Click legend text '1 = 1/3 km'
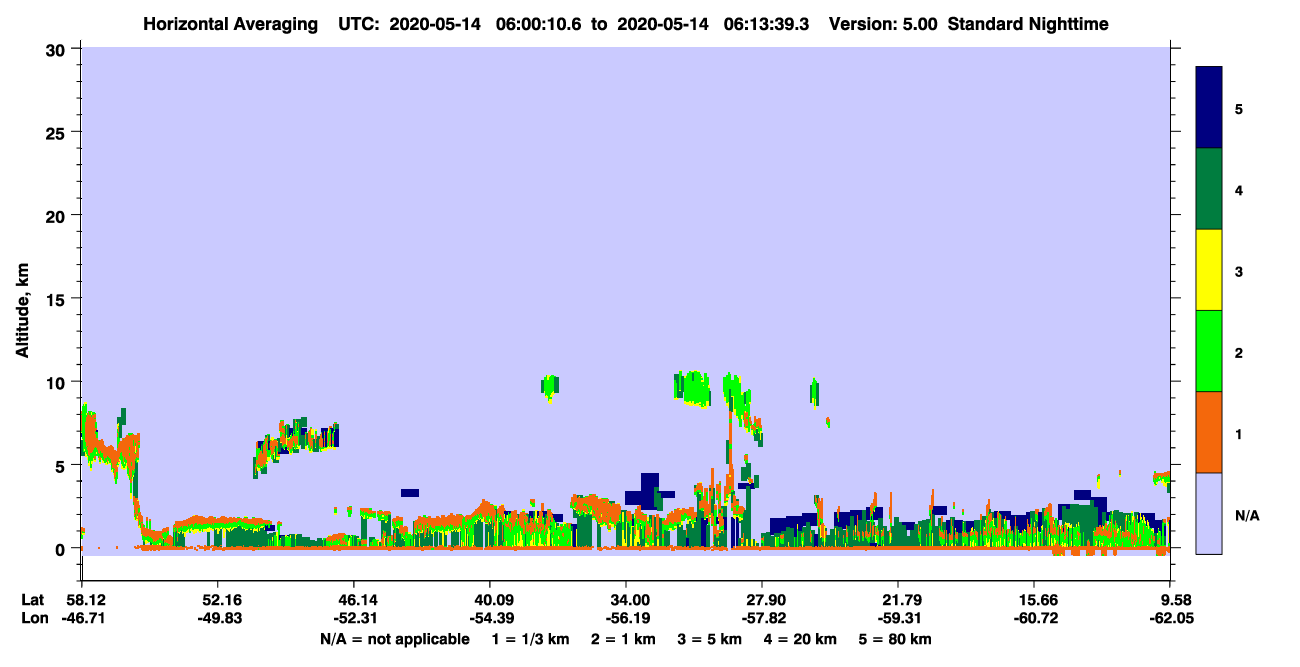The height and width of the screenshot is (667, 1300). coord(530,639)
